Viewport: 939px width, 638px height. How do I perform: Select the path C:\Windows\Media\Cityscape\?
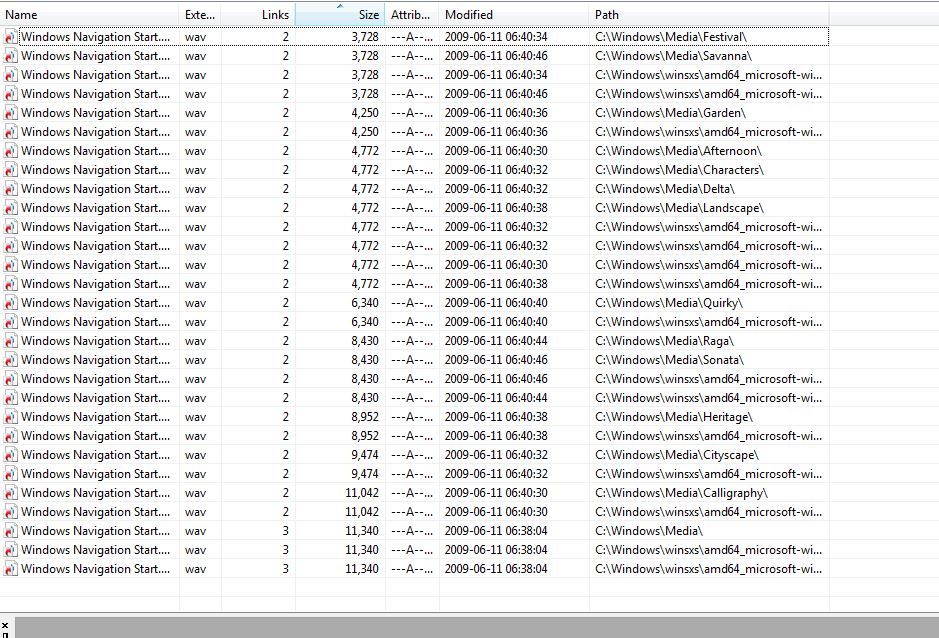click(x=677, y=455)
